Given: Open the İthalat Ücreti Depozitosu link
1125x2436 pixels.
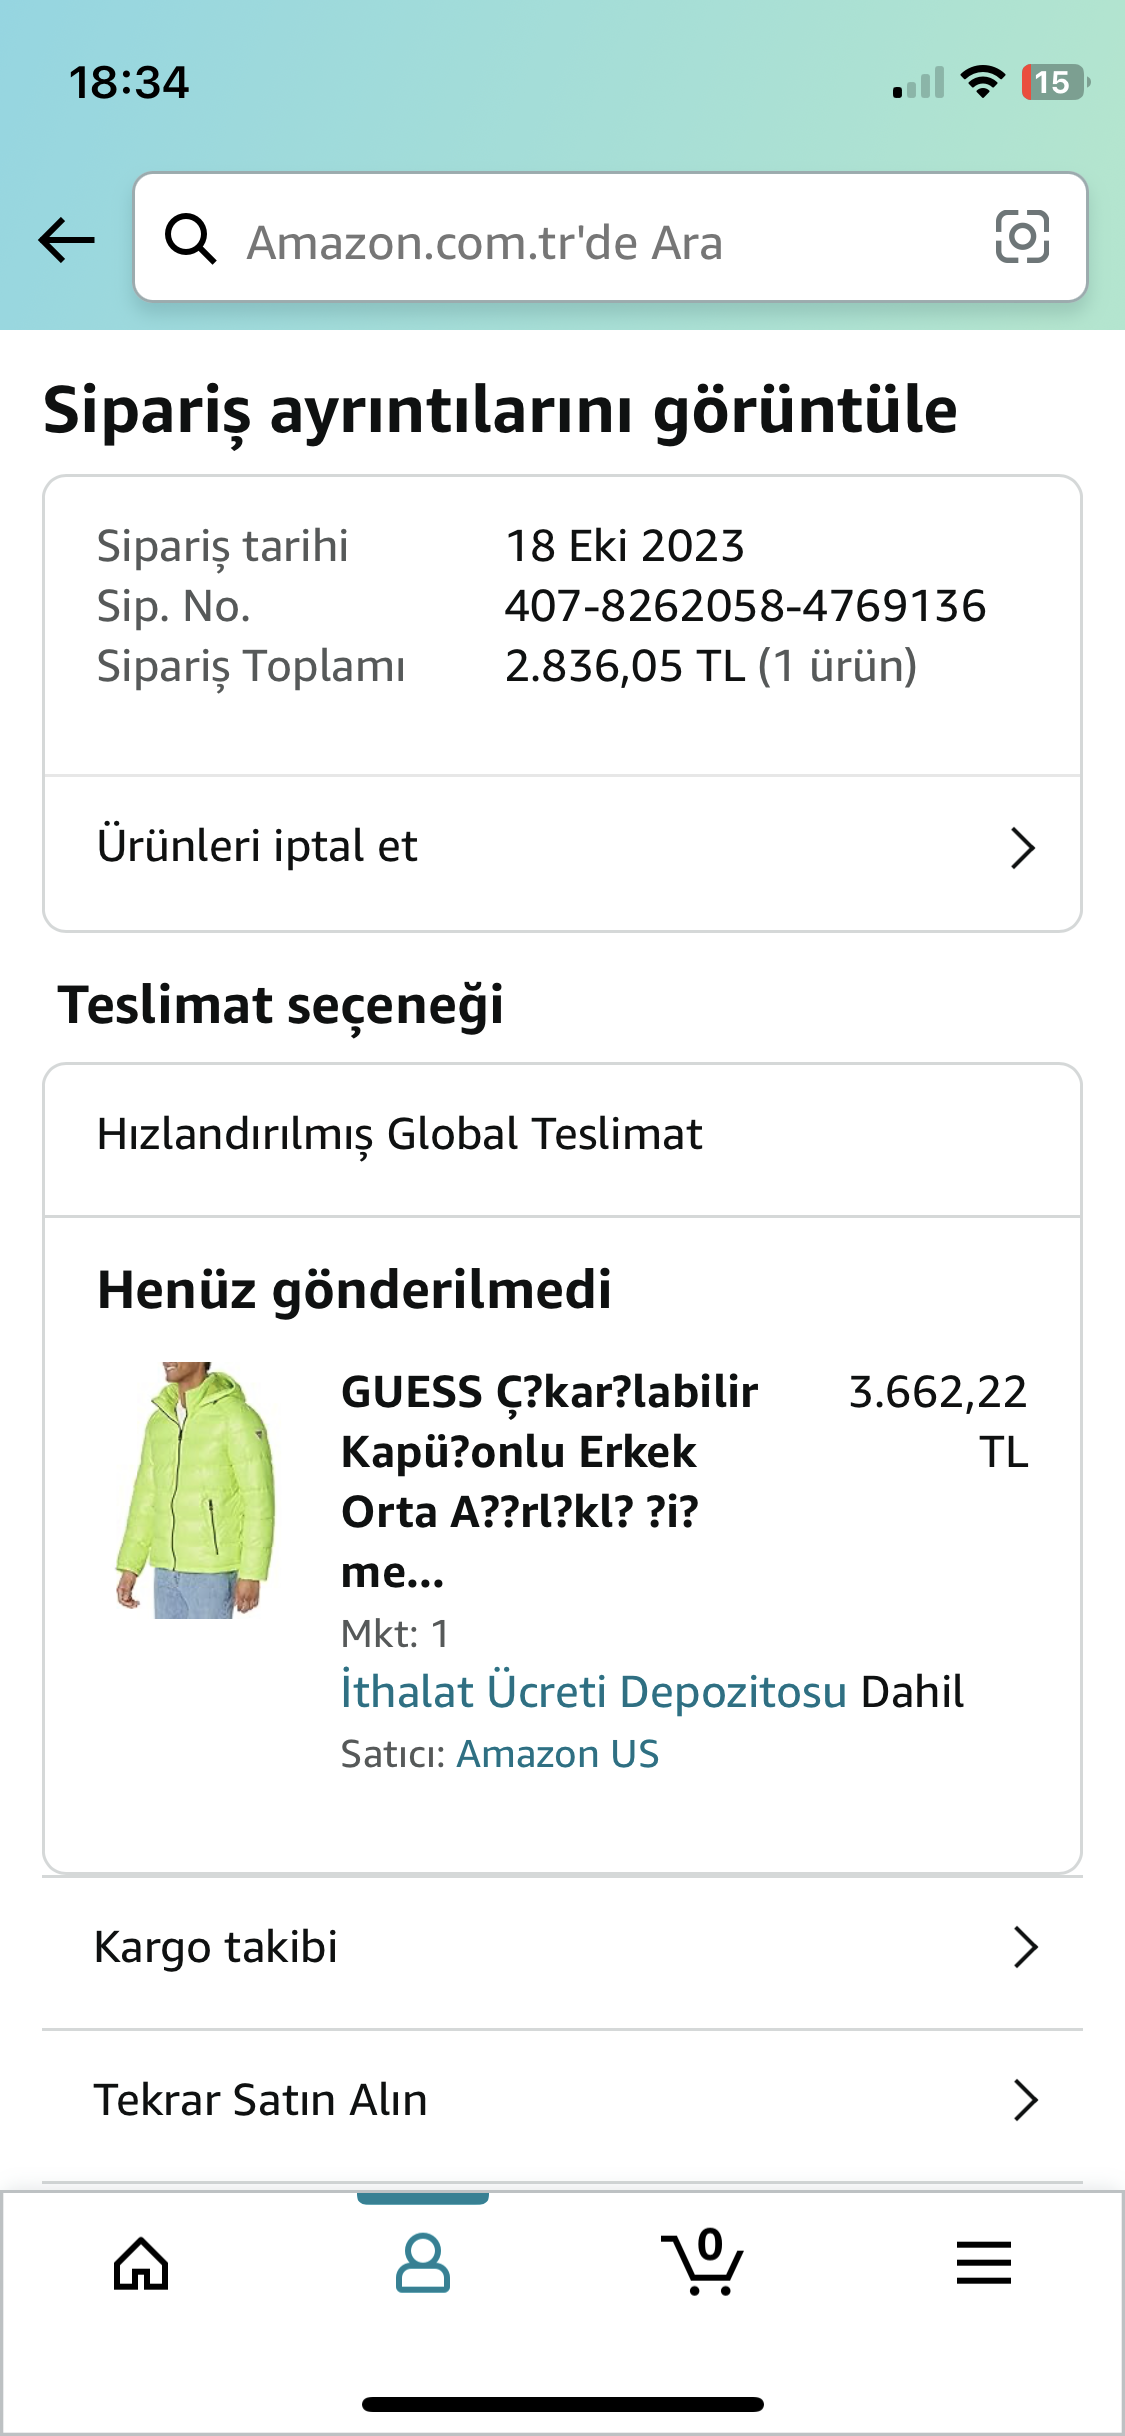Looking at the screenshot, I should [593, 1692].
